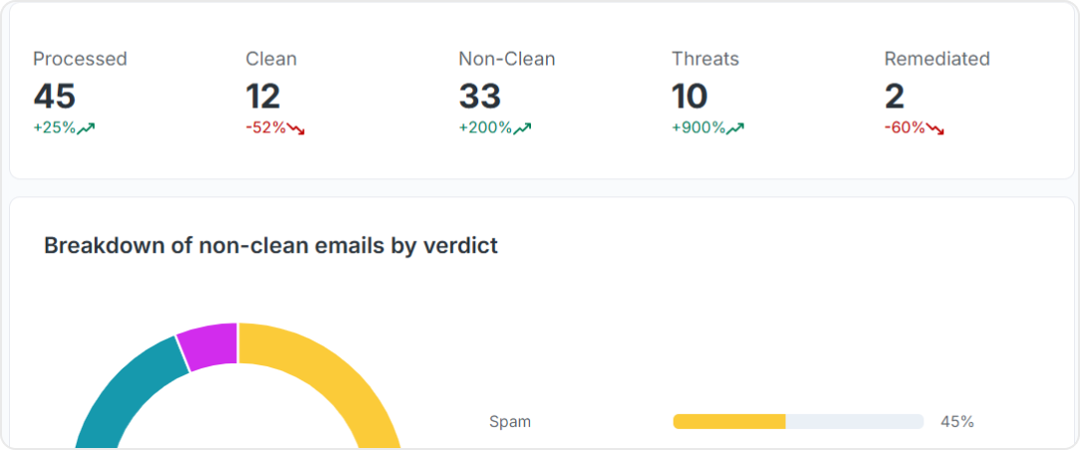
Task: Click the upward trend arrow under Processed
Action: point(86,128)
